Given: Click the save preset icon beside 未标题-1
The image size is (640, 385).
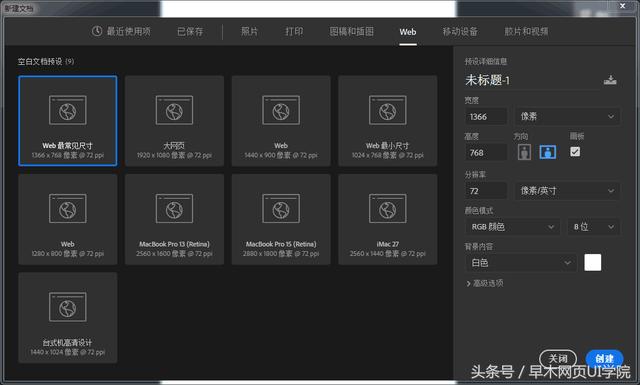Looking at the screenshot, I should [x=610, y=80].
